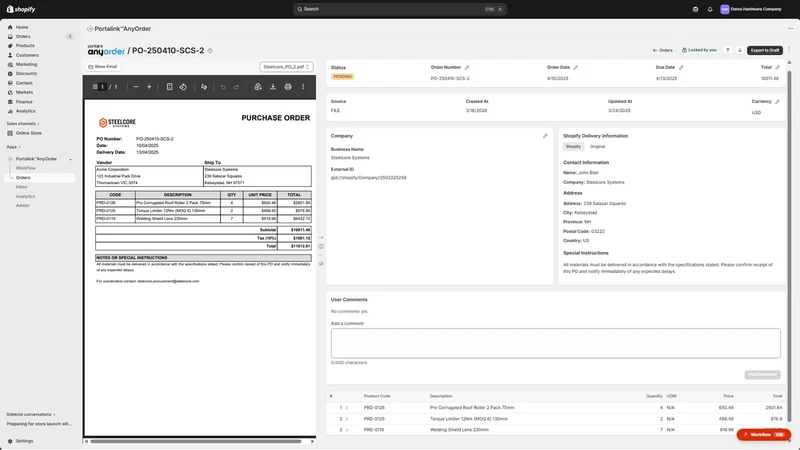This screenshot has width=800, height=450.
Task: Open Admin under Portalink AnyOrder
Action: pos(22,206)
